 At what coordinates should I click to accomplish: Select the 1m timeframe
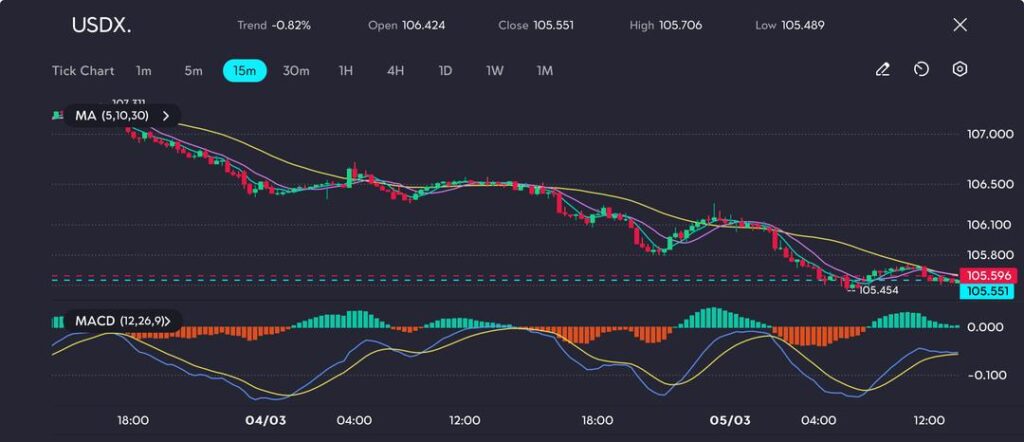(144, 71)
